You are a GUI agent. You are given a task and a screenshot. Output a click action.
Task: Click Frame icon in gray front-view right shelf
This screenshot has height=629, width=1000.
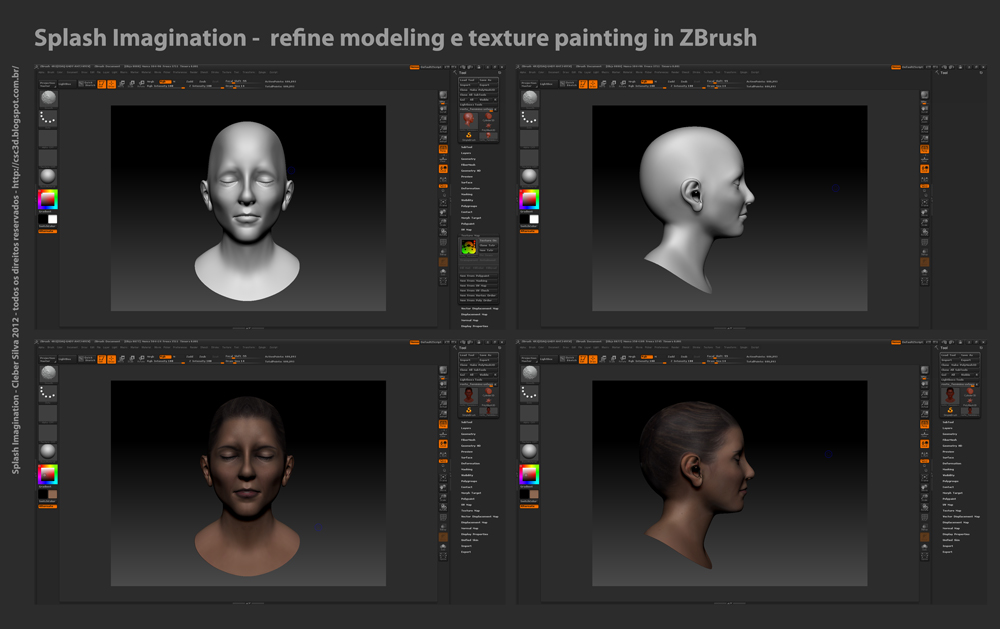pos(443,203)
